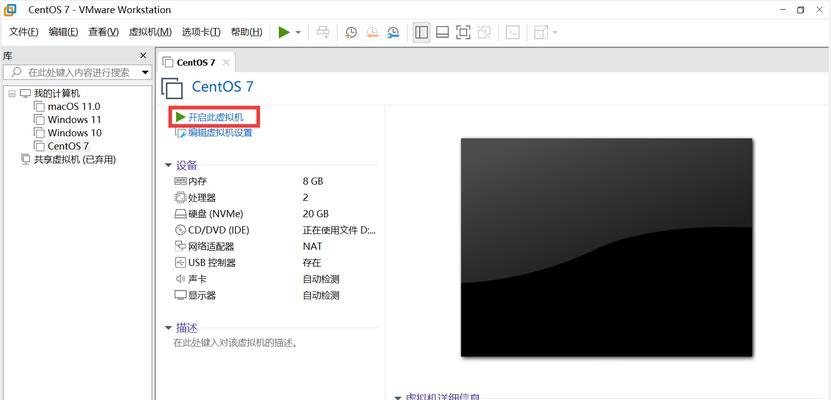Close the CentOS 7 tab

[x=226, y=63]
